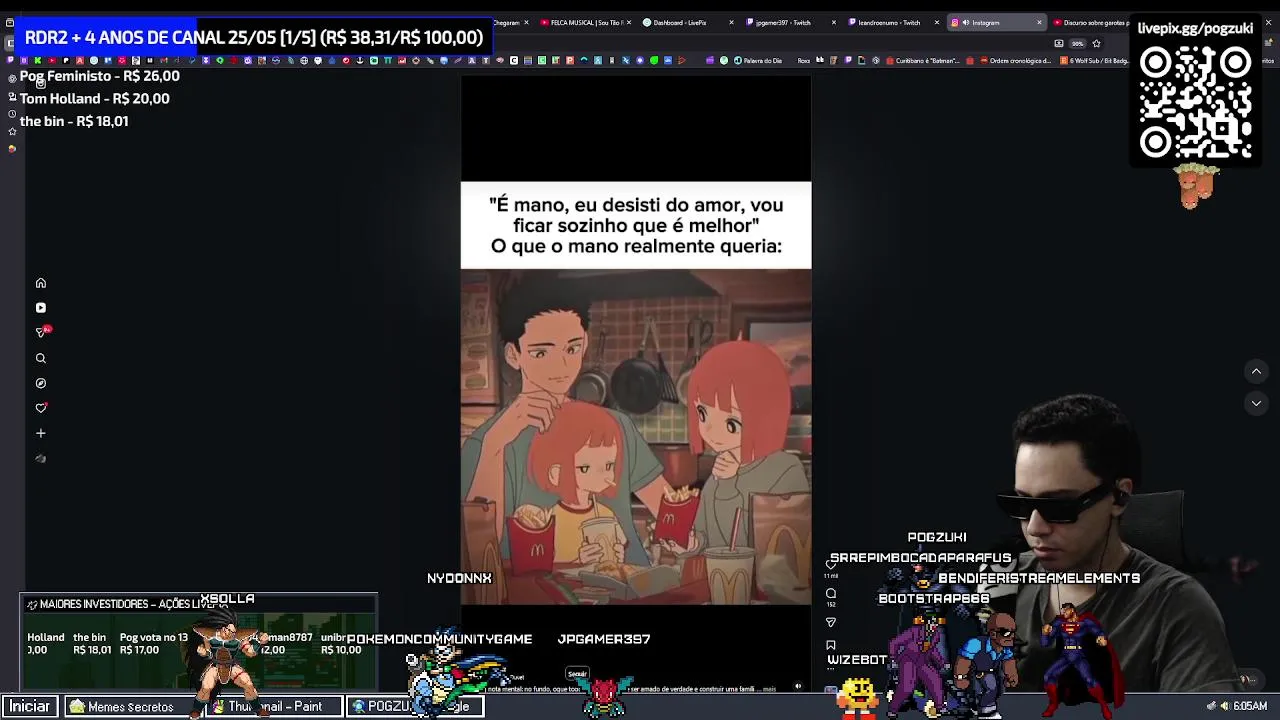Click the 90% zoom indicator in address bar
Image resolution: width=1280 pixels, height=720 pixels.
coord(1077,44)
